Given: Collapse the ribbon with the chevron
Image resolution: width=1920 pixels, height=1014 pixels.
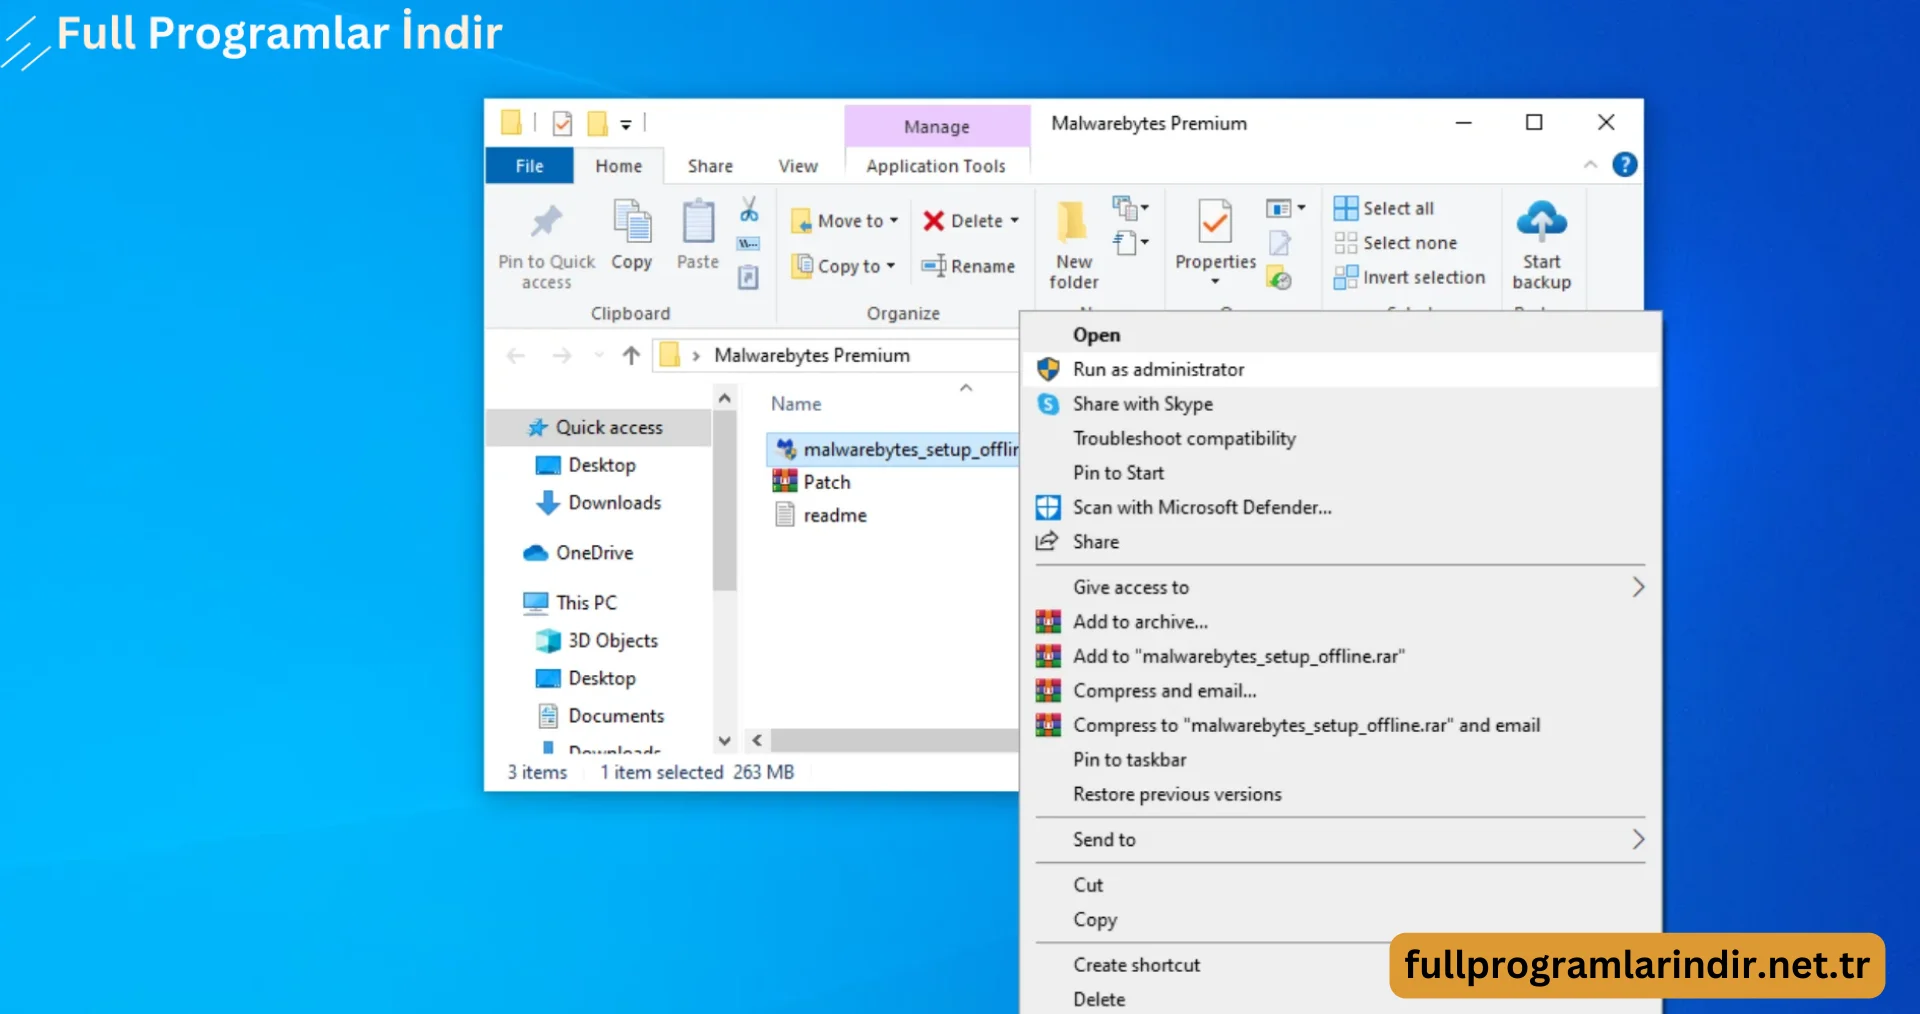Looking at the screenshot, I should [1590, 164].
